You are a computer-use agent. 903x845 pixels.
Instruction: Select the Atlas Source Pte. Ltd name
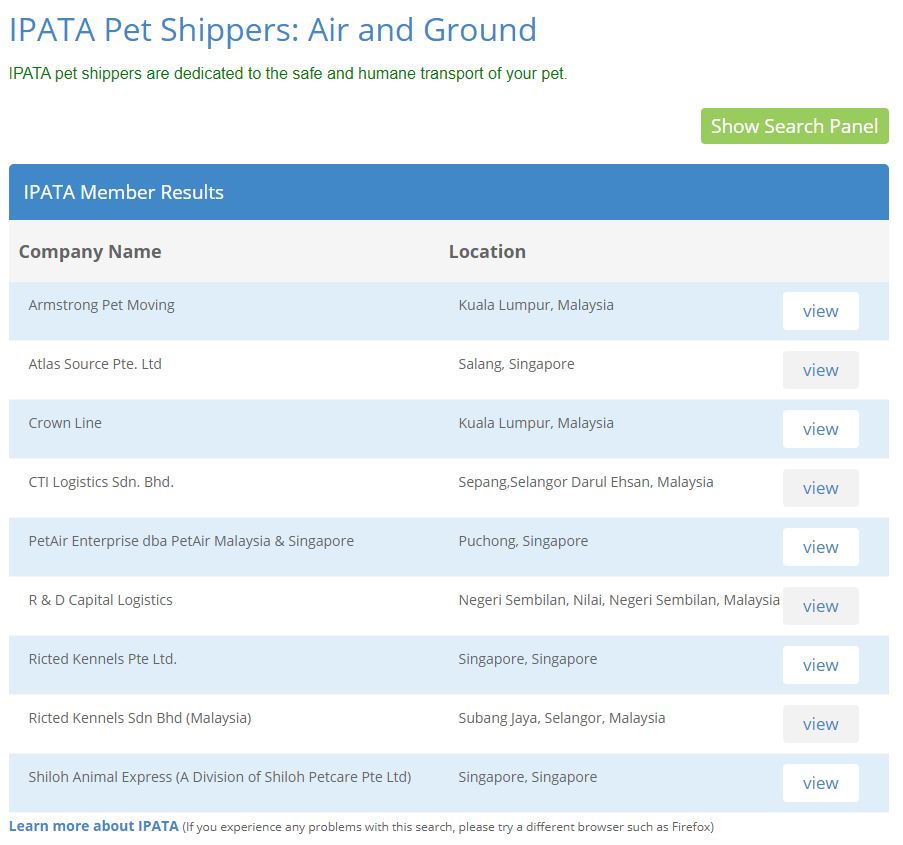point(95,364)
